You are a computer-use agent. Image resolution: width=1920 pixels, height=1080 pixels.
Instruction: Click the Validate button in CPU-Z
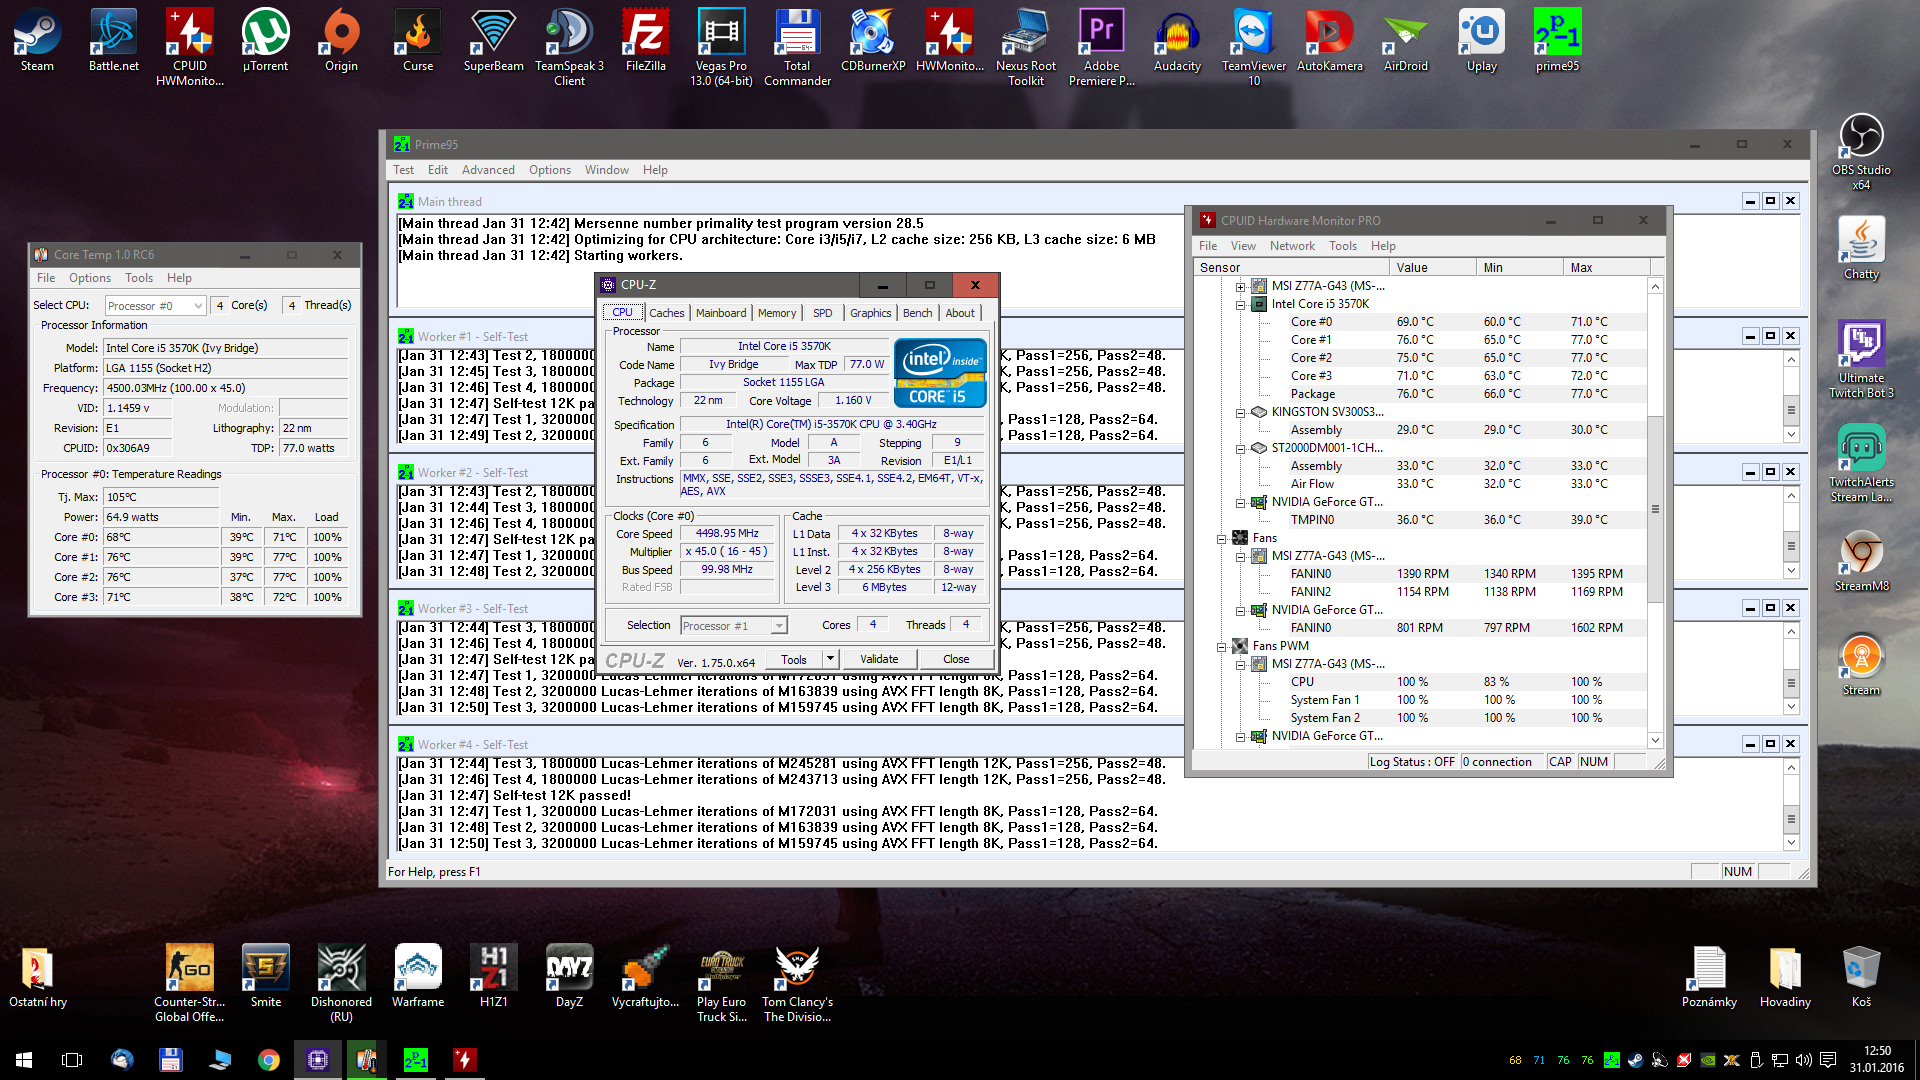pyautogui.click(x=878, y=659)
